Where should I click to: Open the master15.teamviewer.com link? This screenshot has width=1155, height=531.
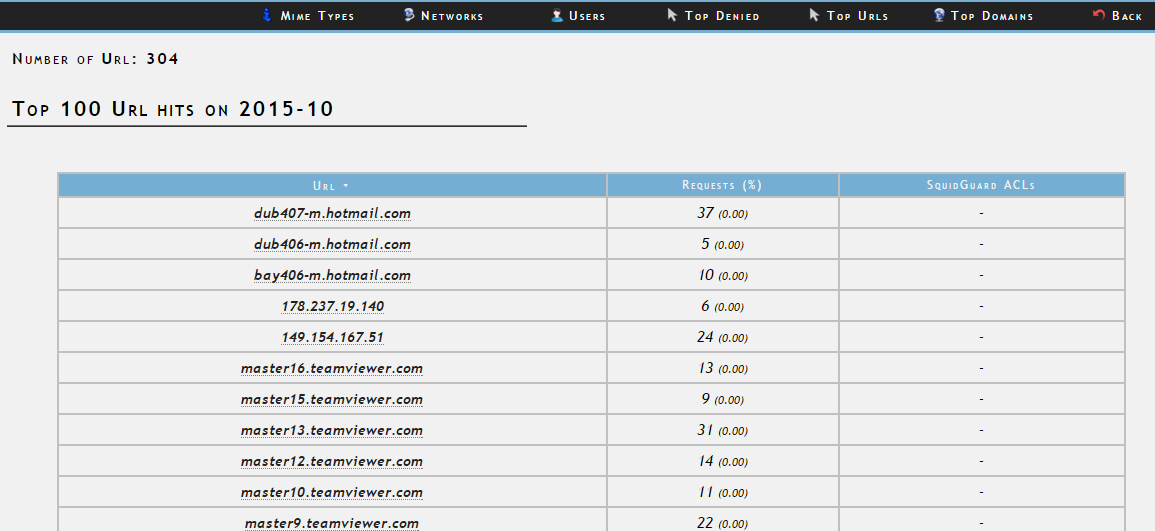pyautogui.click(x=331, y=399)
